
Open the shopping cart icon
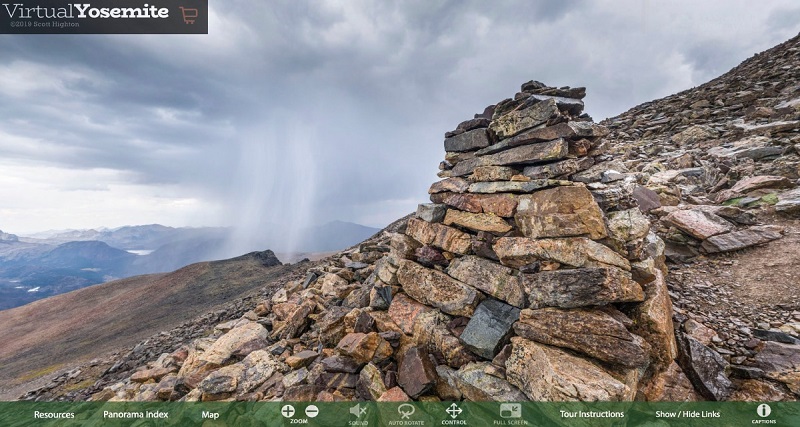point(188,15)
